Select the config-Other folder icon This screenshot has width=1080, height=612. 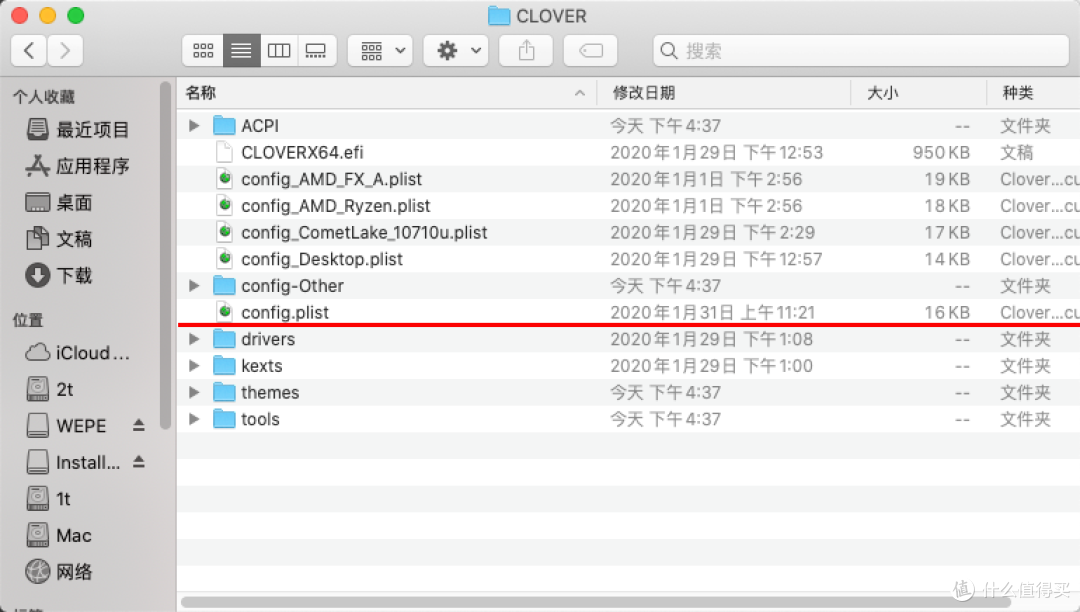pyautogui.click(x=224, y=285)
